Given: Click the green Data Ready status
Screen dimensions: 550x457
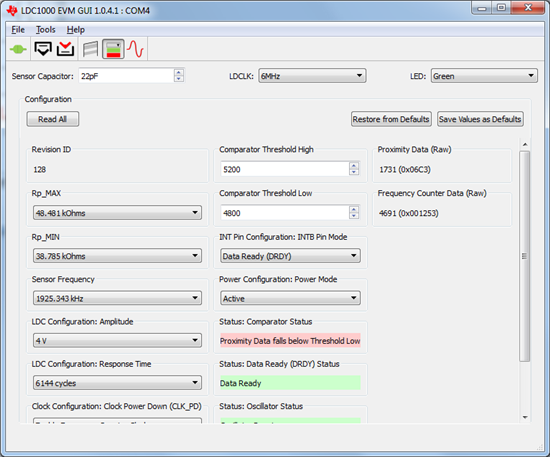Looking at the screenshot, I should (290, 383).
